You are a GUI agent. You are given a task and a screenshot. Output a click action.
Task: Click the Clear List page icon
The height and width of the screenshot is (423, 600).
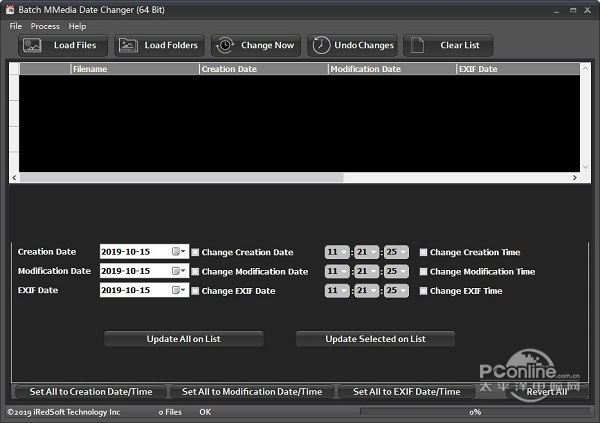tap(417, 45)
